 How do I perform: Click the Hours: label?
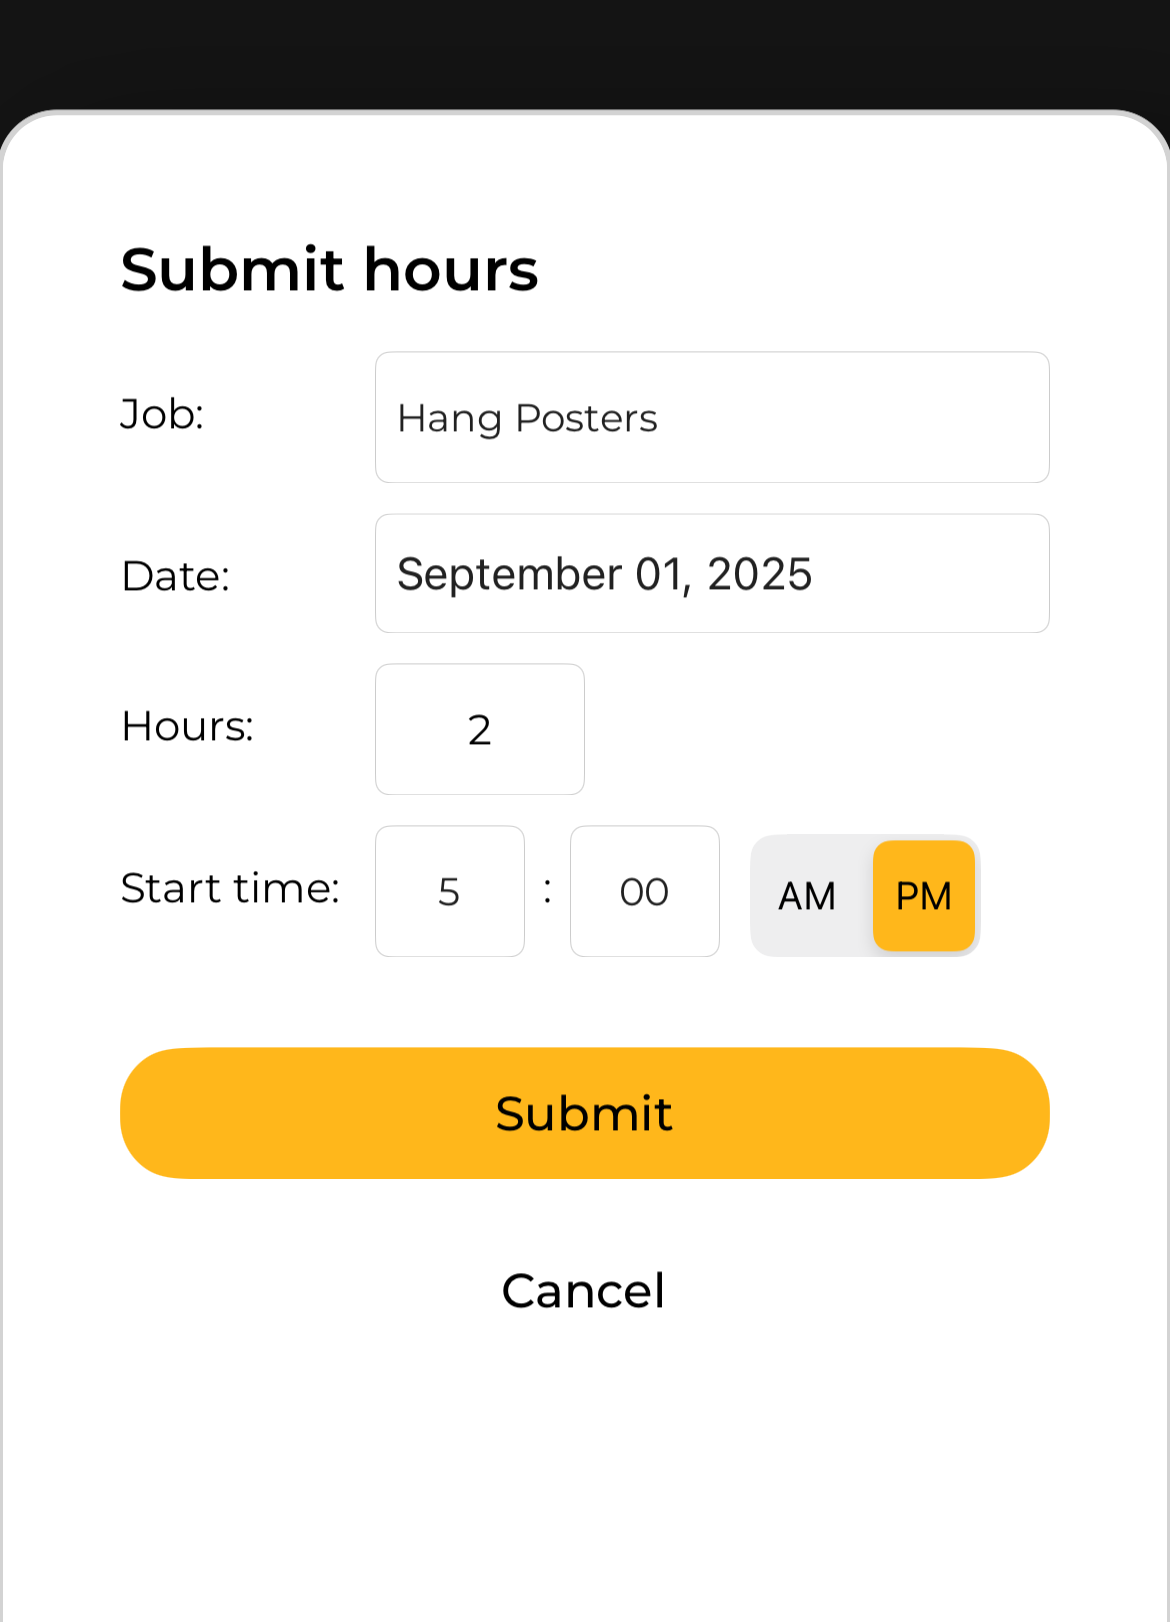tap(188, 726)
